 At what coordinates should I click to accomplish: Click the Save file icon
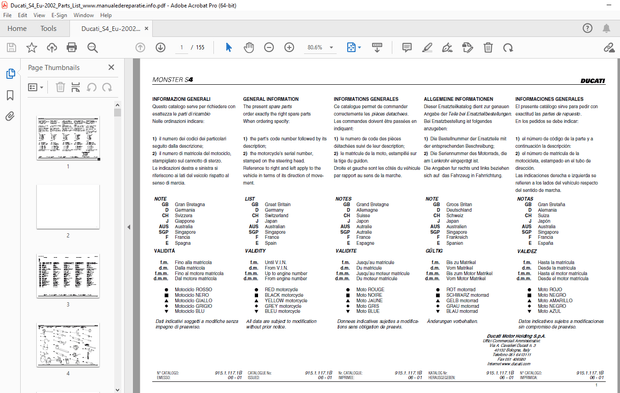[x=11, y=48]
